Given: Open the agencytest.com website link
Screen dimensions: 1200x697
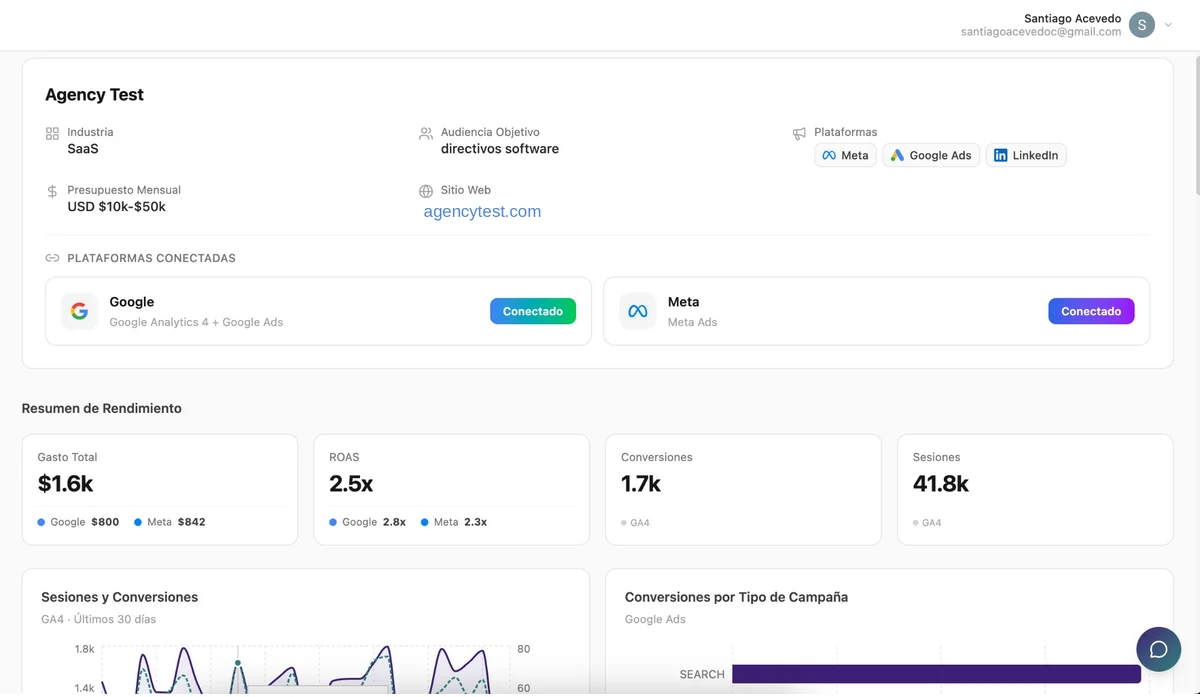Looking at the screenshot, I should (x=481, y=211).
